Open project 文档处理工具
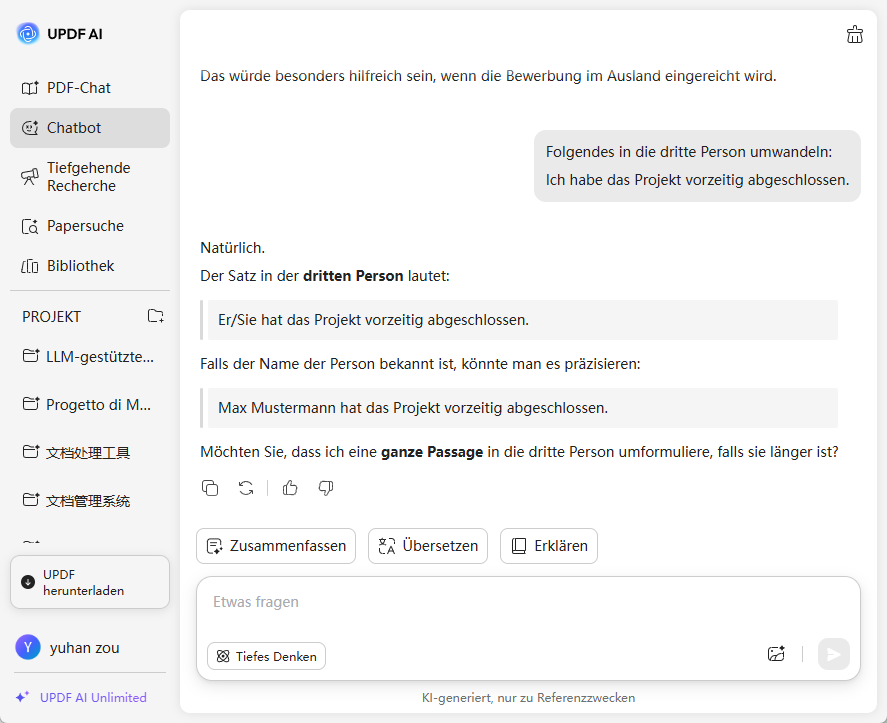The image size is (887, 723). click(90, 453)
